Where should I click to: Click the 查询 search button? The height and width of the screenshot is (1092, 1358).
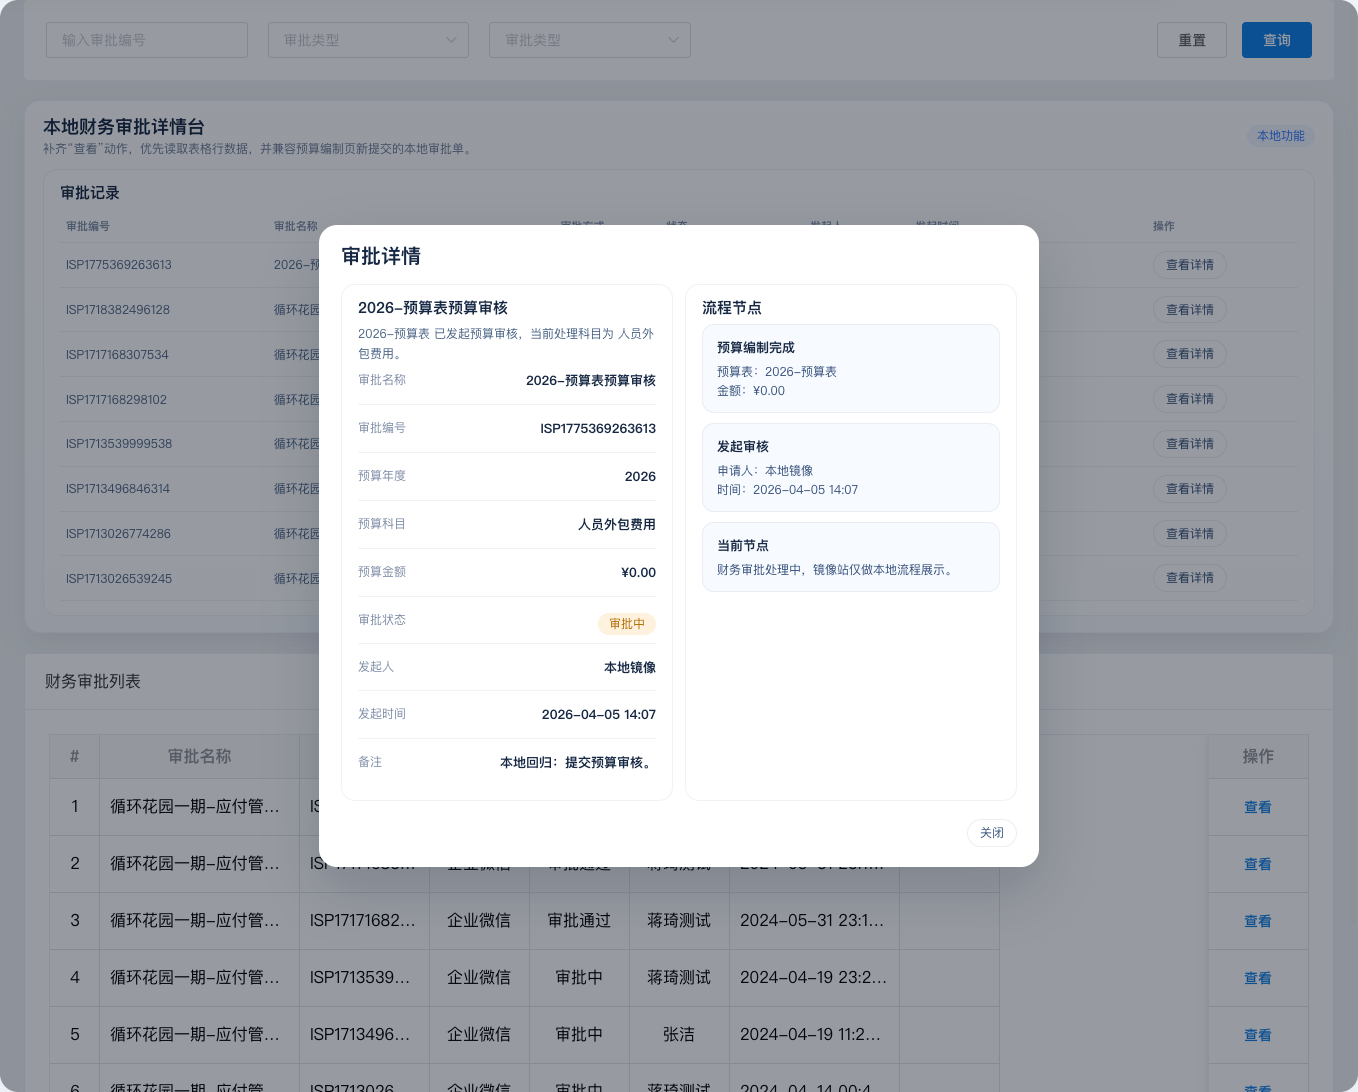(x=1276, y=40)
